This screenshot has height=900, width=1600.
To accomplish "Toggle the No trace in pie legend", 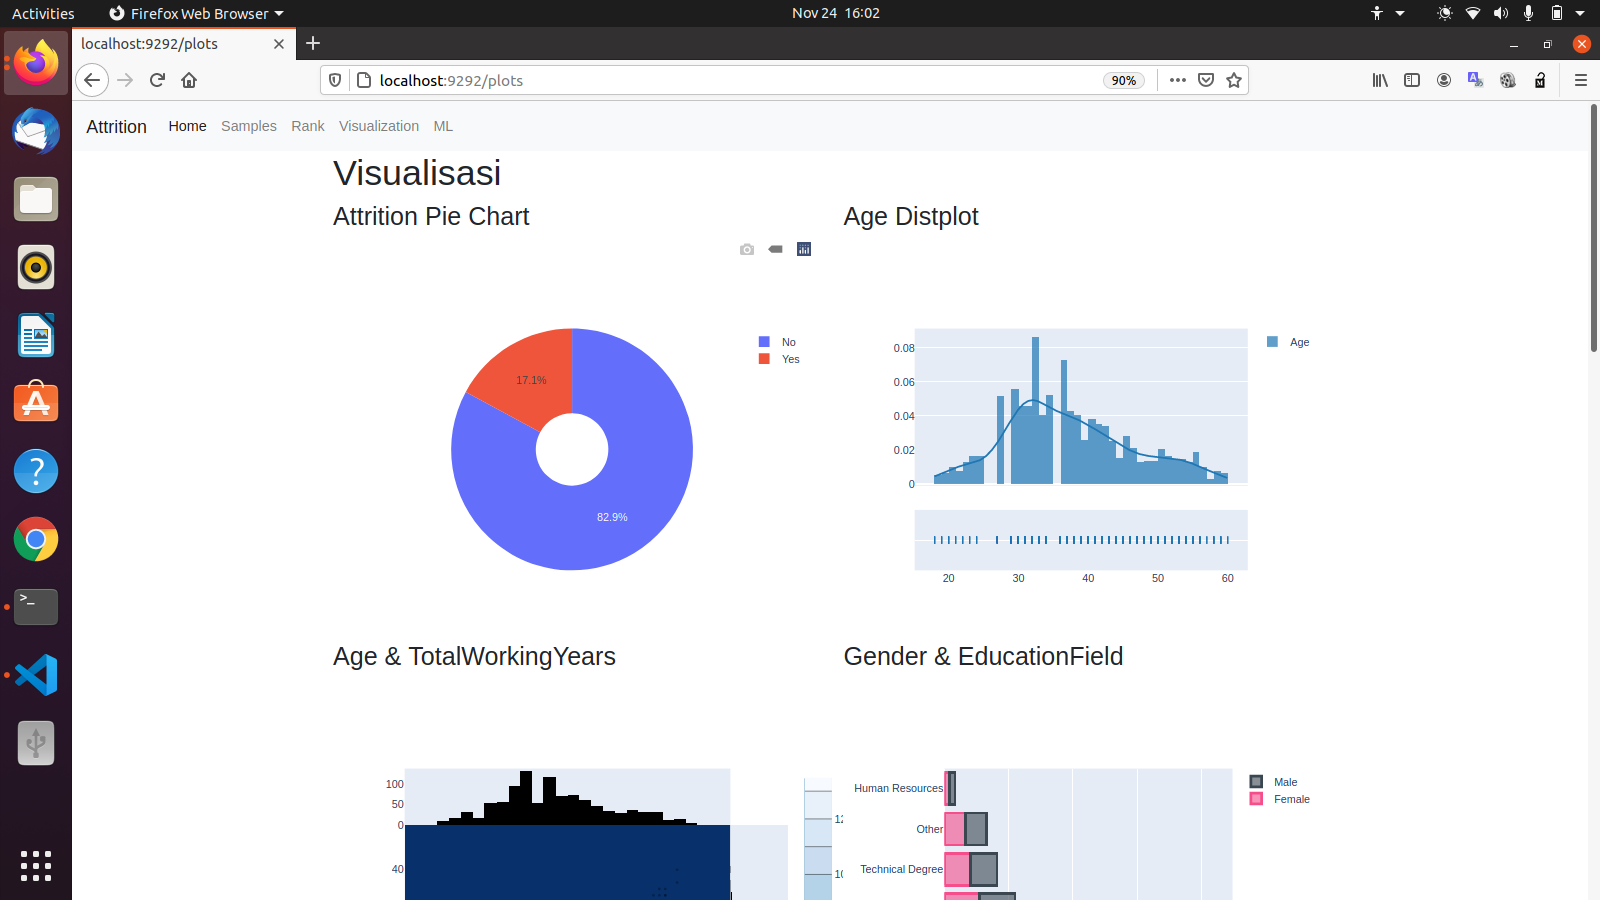I will (x=778, y=342).
